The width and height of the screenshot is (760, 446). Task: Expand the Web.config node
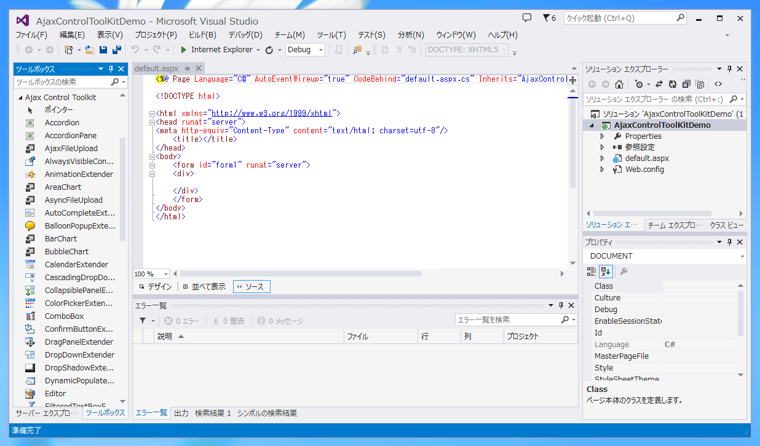coord(602,170)
